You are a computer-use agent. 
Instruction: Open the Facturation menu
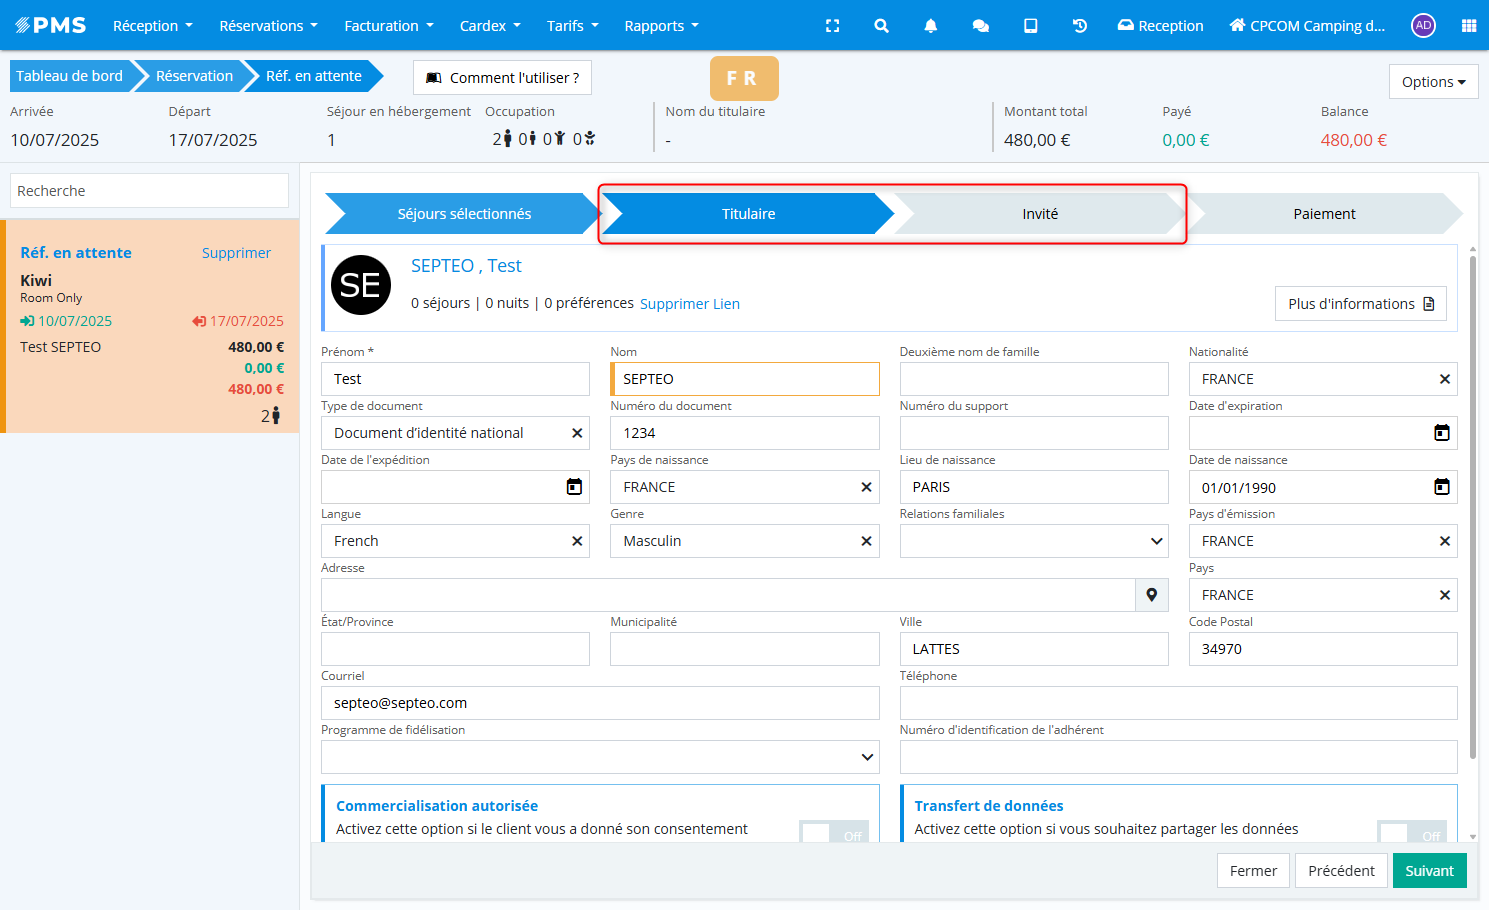click(388, 26)
